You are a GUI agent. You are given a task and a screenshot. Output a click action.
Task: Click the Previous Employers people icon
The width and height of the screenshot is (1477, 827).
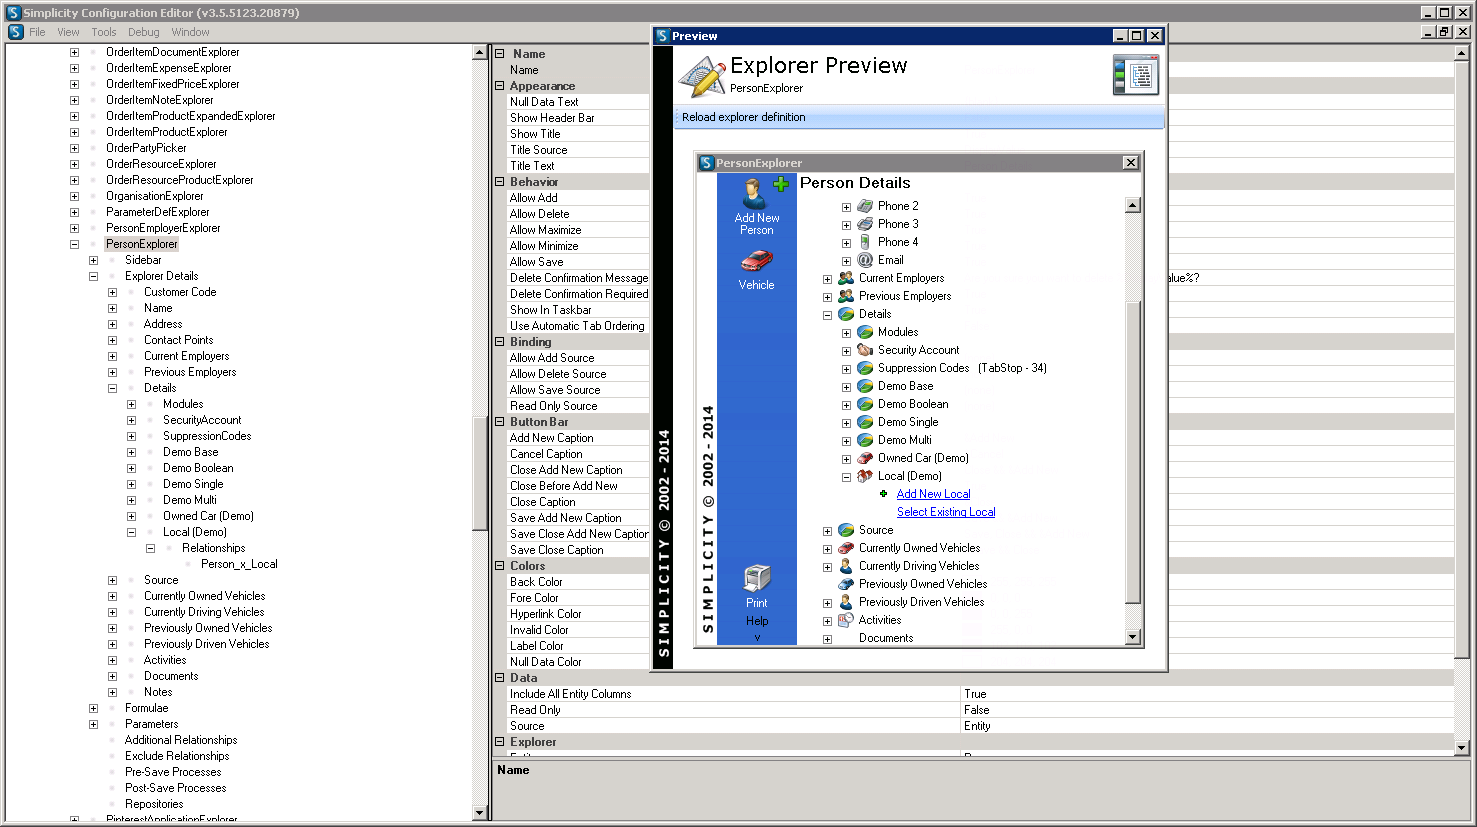pyautogui.click(x=846, y=296)
